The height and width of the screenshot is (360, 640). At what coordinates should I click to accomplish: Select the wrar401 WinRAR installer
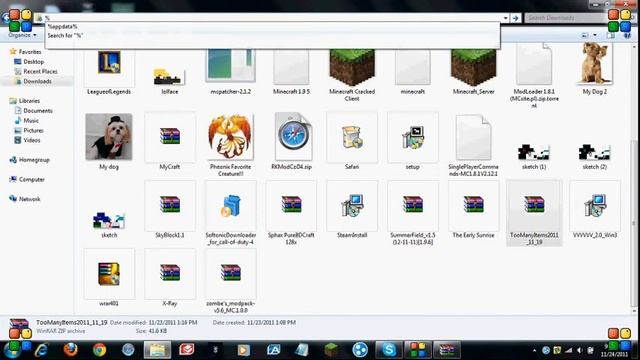[x=109, y=274]
